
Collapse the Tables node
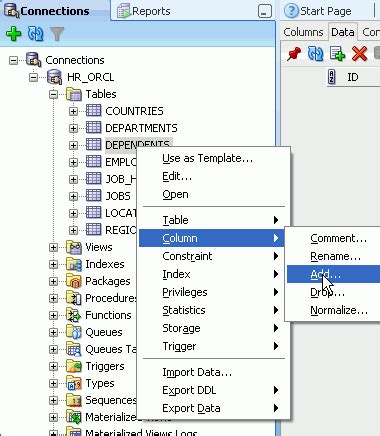tap(53, 94)
